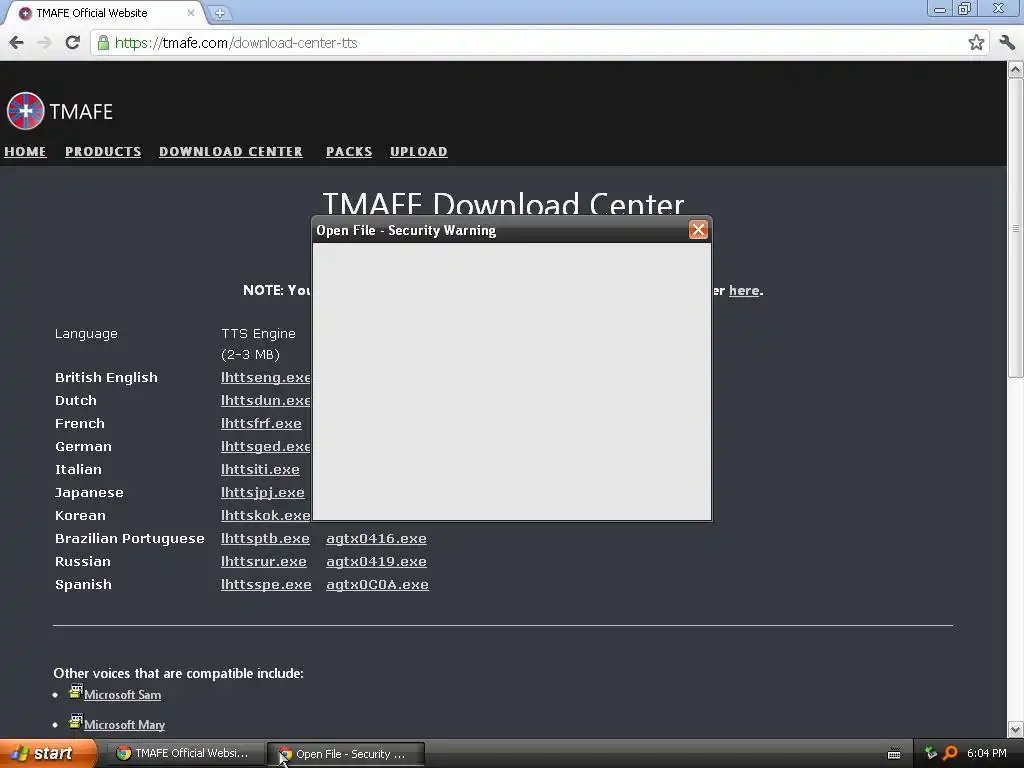Open the wrench settings menu
The height and width of the screenshot is (768, 1024).
pos(1008,43)
